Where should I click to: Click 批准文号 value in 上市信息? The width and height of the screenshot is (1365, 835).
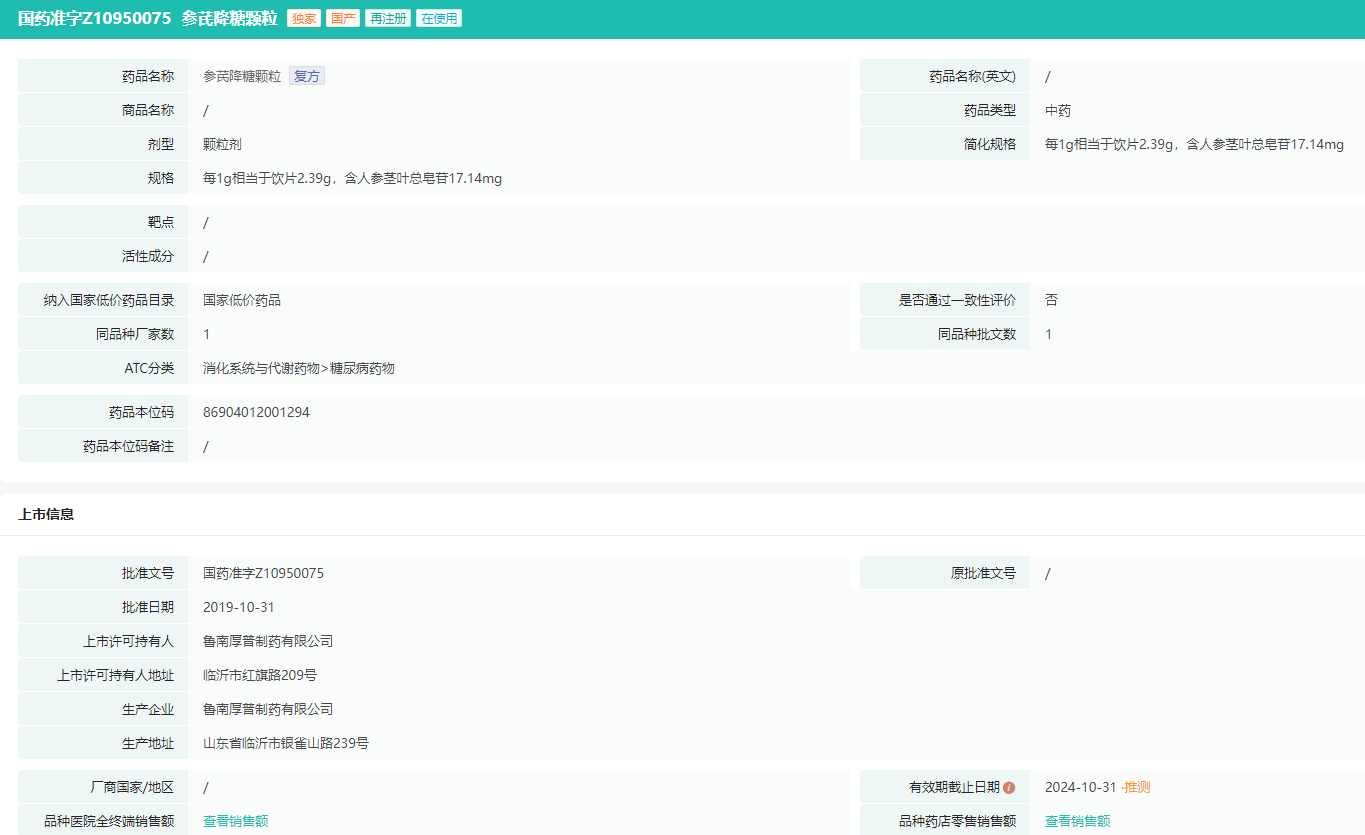263,573
